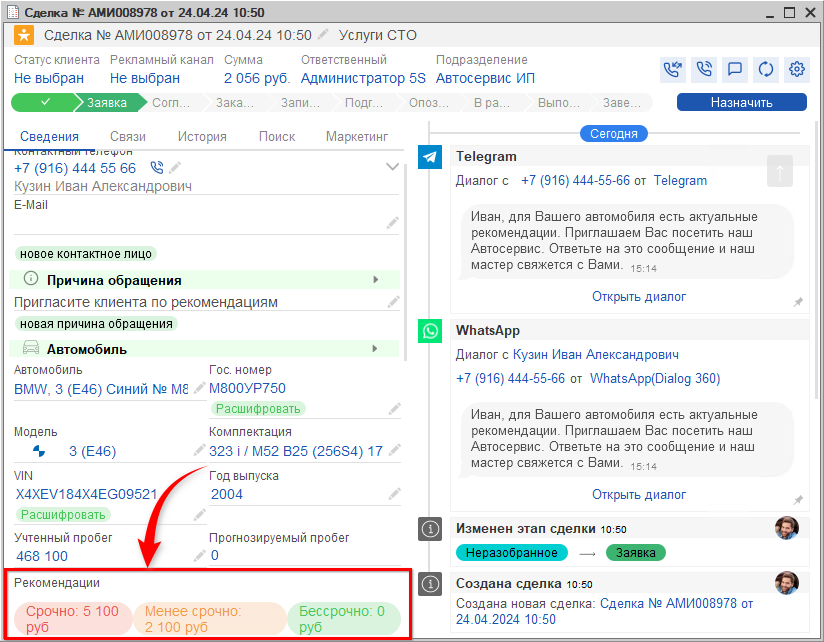Image resolution: width=824 pixels, height=642 pixels.
Task: Click the refresh arrows icon
Action: tap(766, 69)
